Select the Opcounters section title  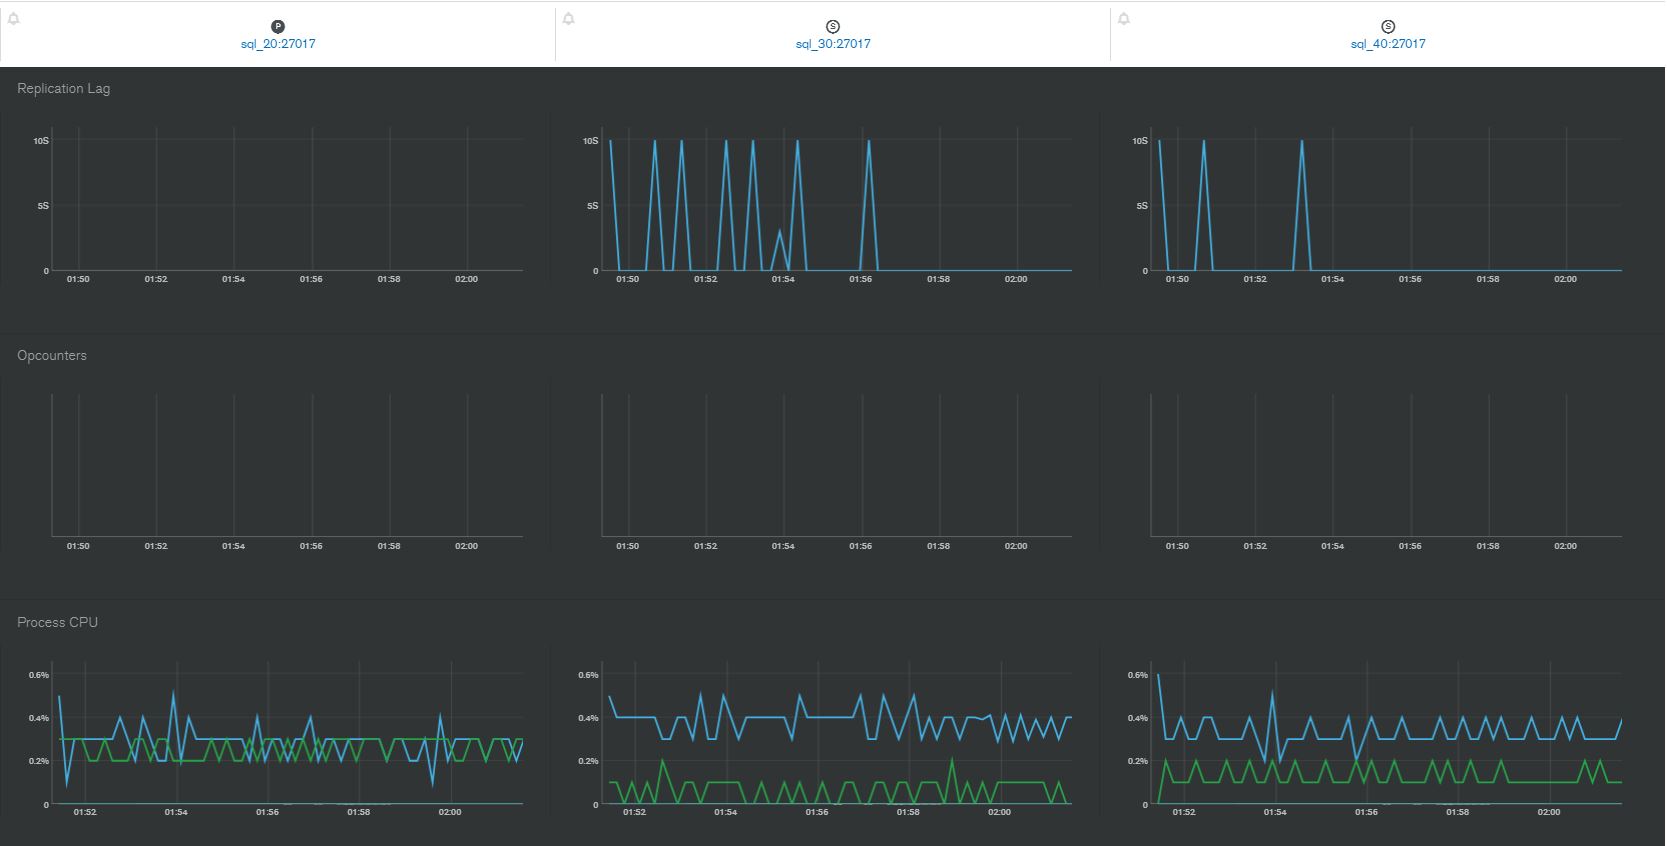coord(52,356)
